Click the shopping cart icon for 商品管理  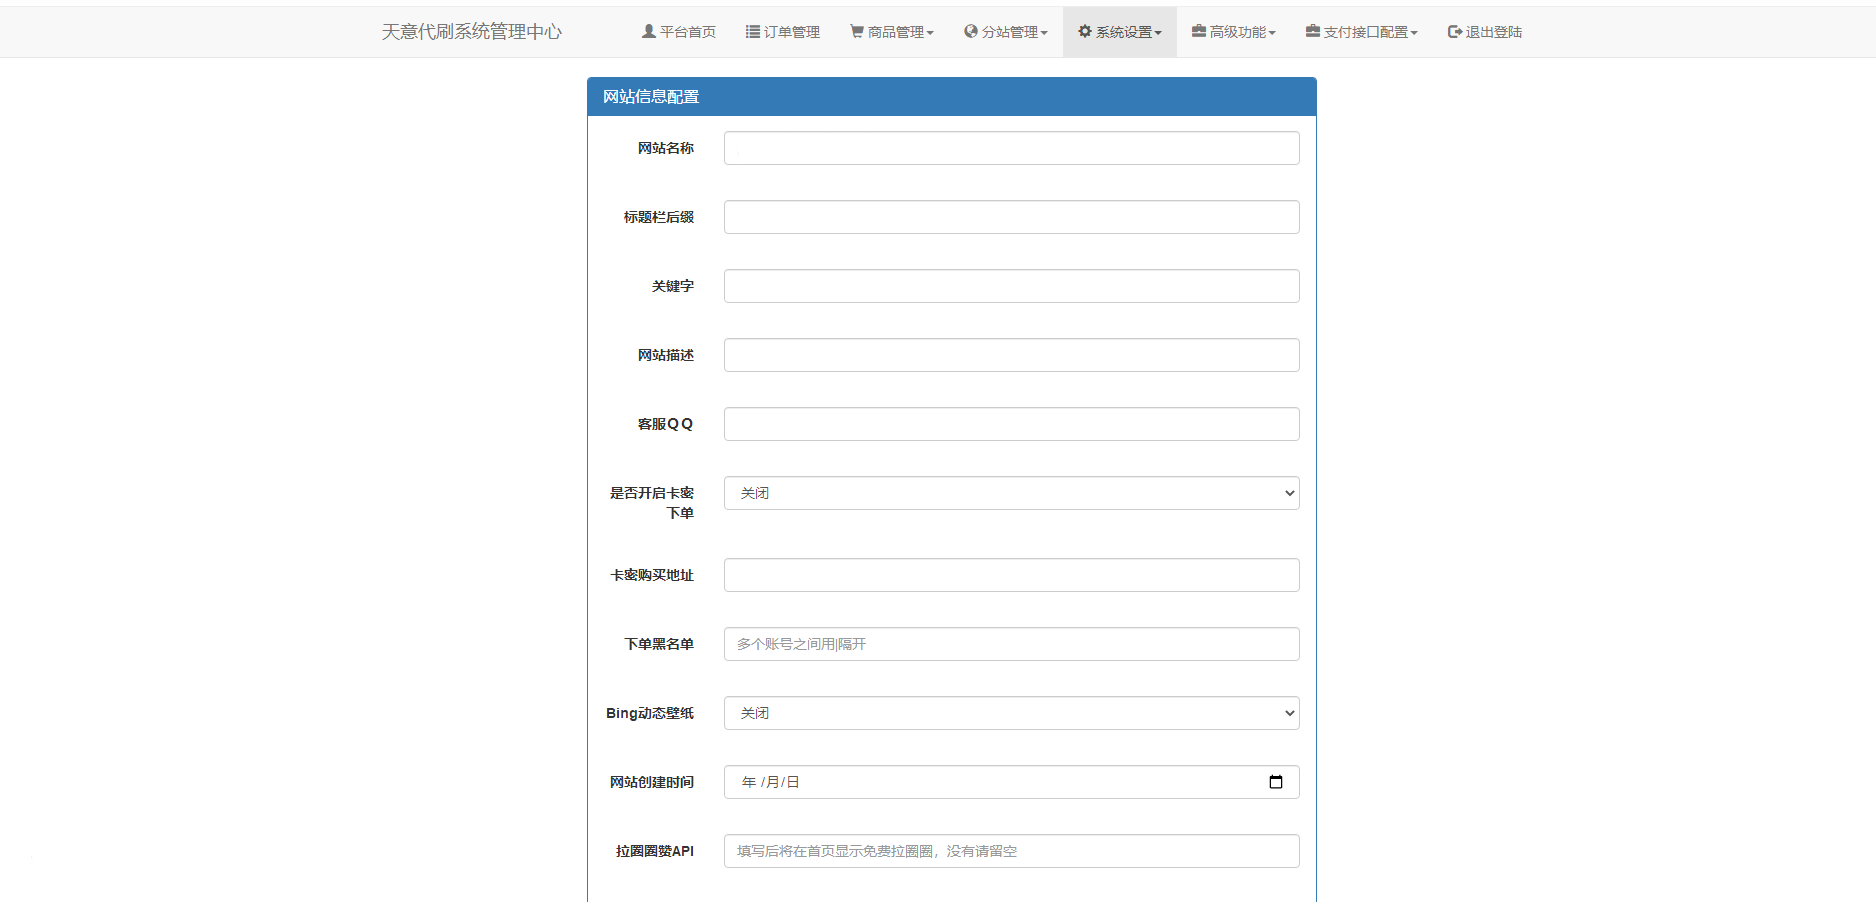tap(857, 32)
